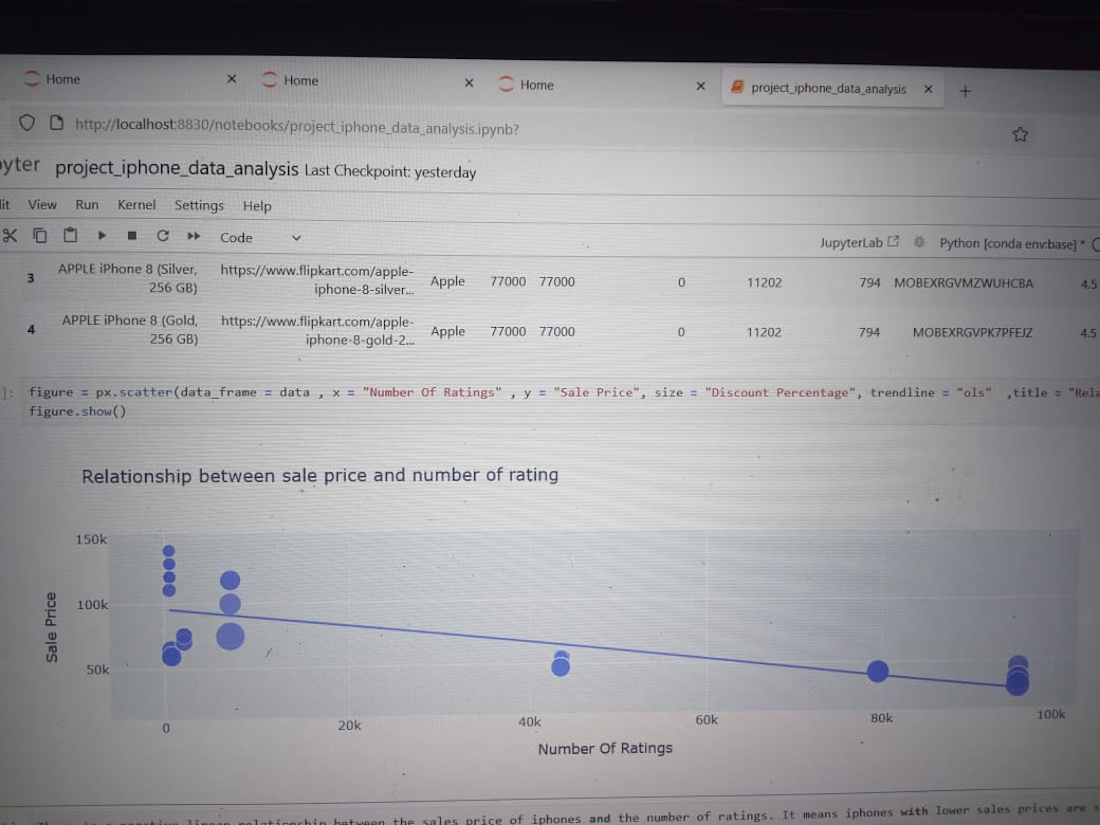Close the project_iphone_data_analysis tab
Screen dimensions: 1100x825
(x=928, y=89)
